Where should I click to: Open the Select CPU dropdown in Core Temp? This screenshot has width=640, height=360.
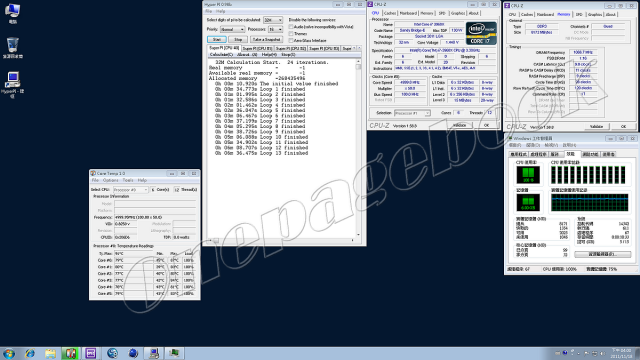pos(130,190)
